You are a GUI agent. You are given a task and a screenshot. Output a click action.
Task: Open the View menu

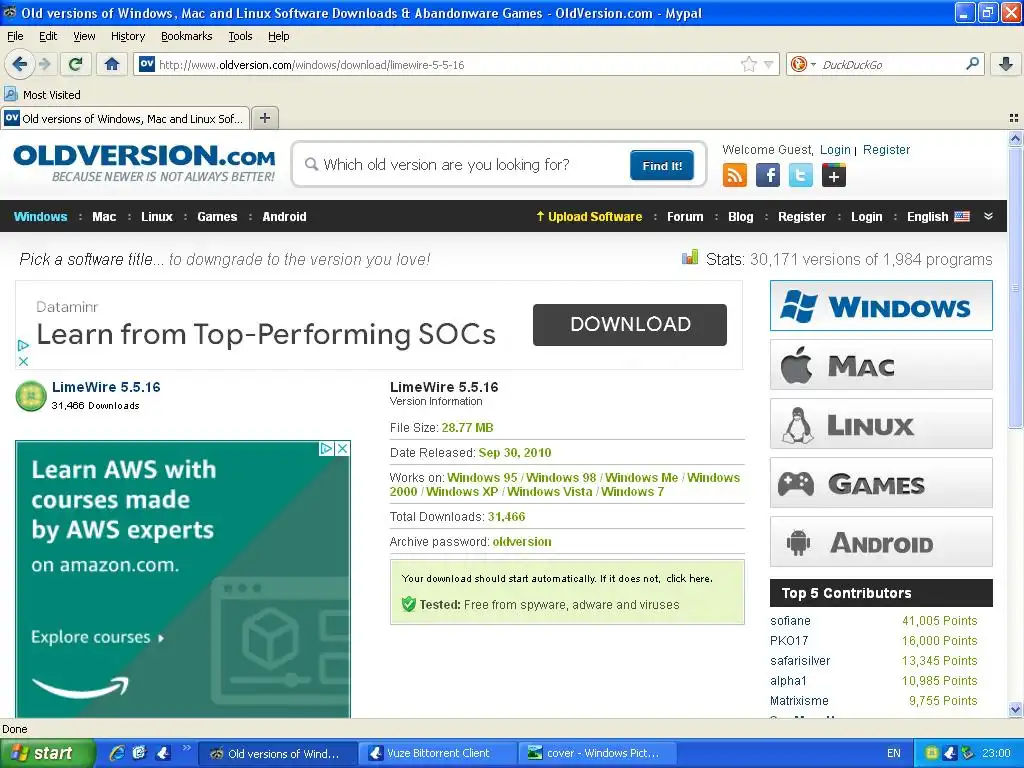[x=84, y=36]
